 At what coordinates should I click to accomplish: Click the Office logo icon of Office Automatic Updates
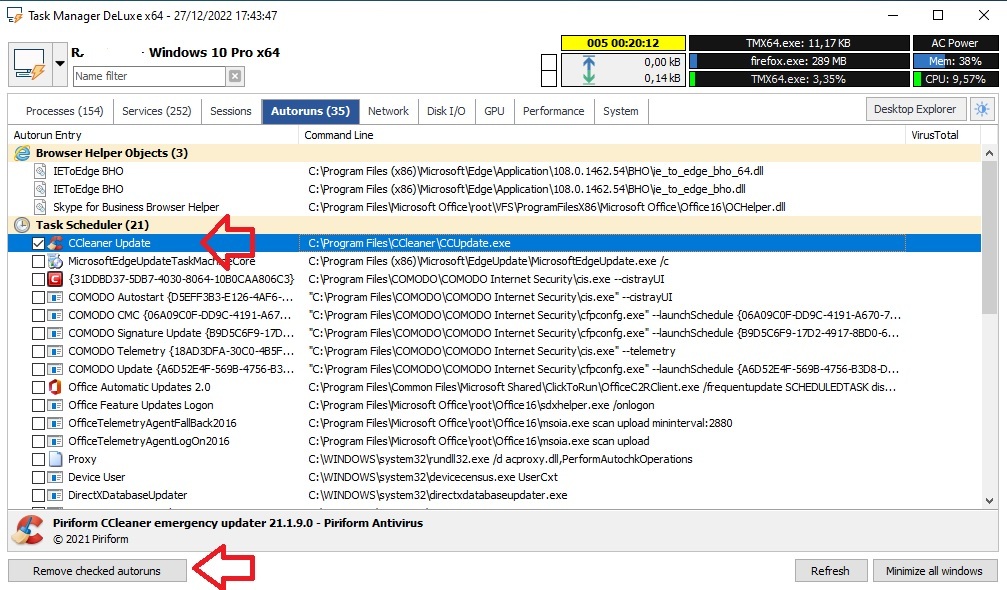point(55,387)
